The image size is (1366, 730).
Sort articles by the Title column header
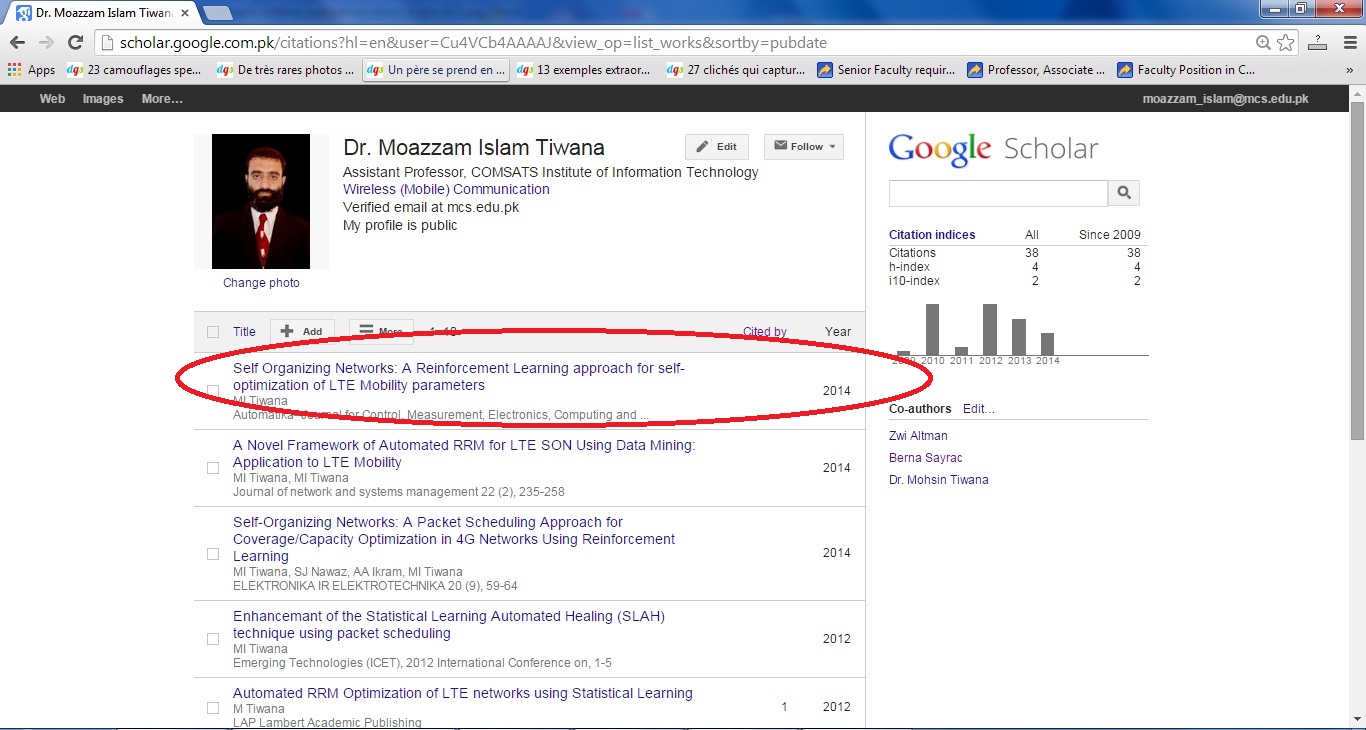click(x=244, y=332)
